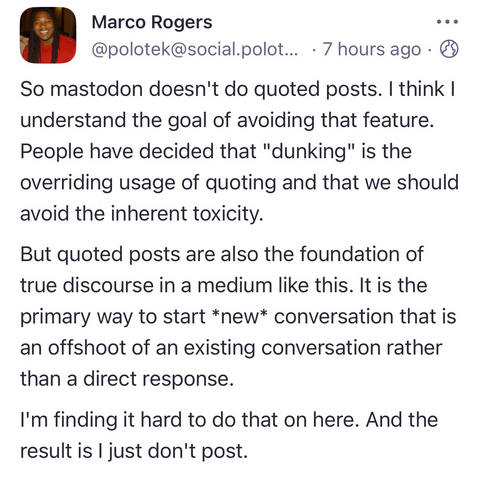Open the three-dot more options menu
The image size is (480, 480).
(x=447, y=22)
